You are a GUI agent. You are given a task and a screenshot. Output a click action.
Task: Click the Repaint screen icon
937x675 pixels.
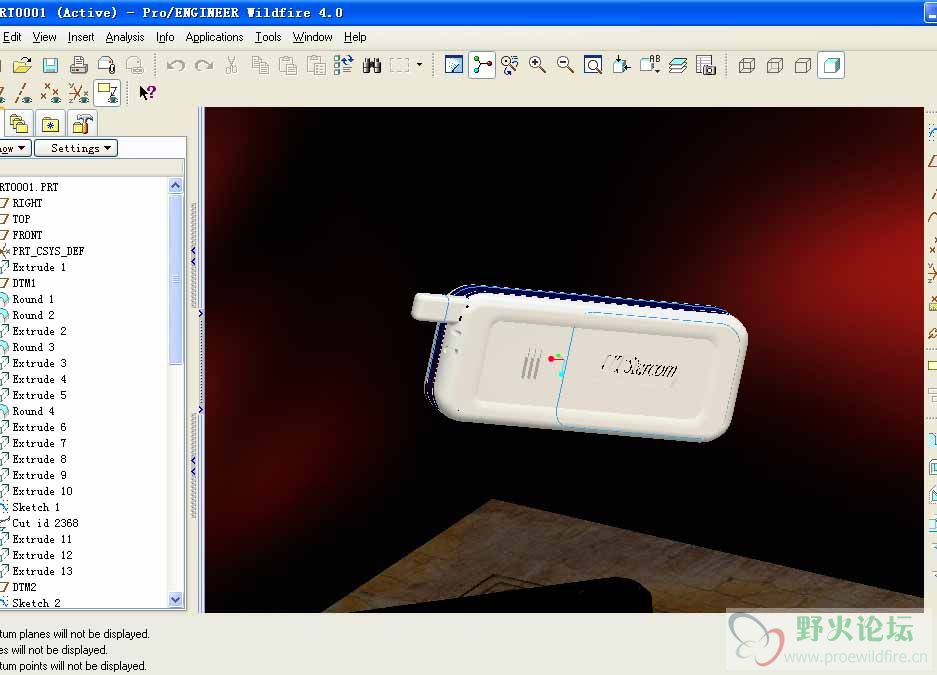coord(454,65)
